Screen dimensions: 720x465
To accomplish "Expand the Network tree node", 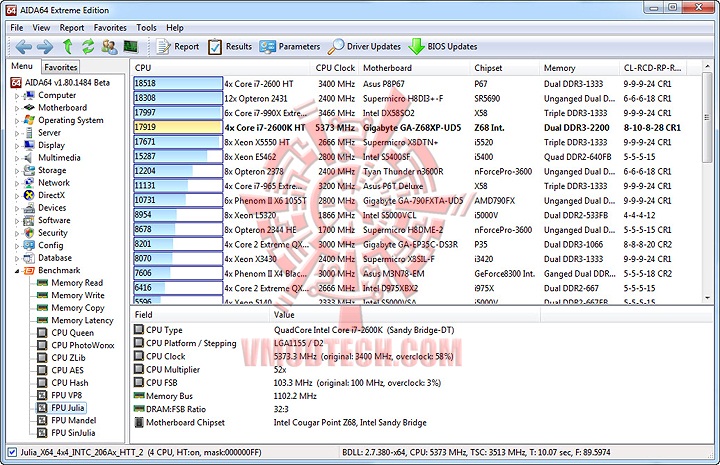I will tap(17, 183).
